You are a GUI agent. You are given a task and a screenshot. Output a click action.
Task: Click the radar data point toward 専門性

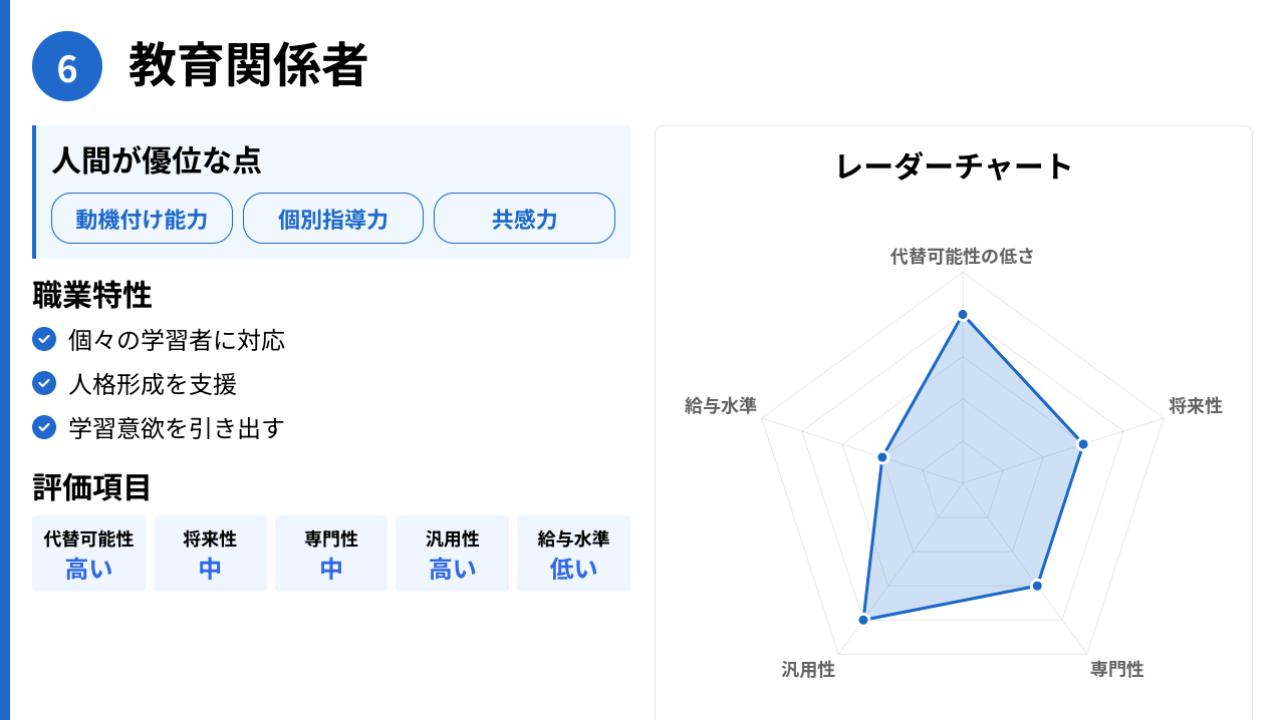click(x=1037, y=586)
